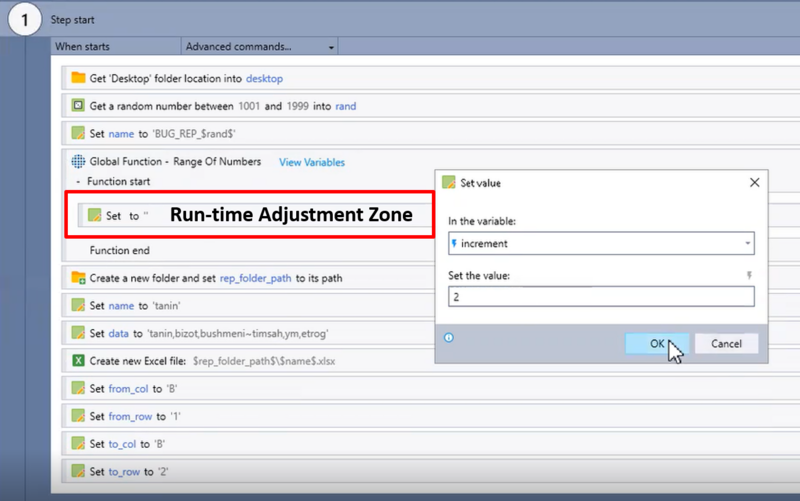Click the folder icon of Get 'Desktop' folder command
Image resolution: width=800 pixels, height=501 pixels.
pyautogui.click(x=78, y=78)
